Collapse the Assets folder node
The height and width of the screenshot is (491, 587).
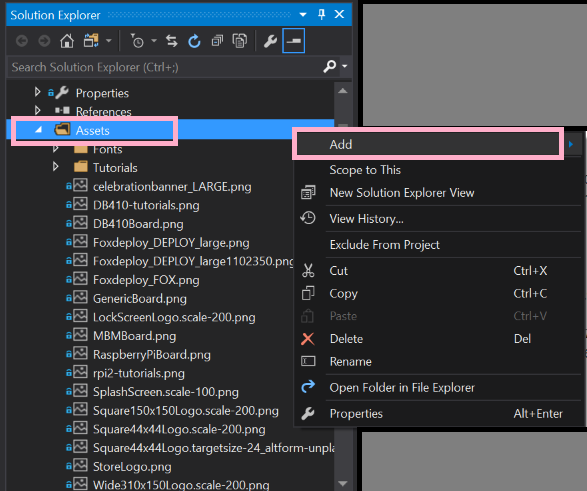click(38, 130)
